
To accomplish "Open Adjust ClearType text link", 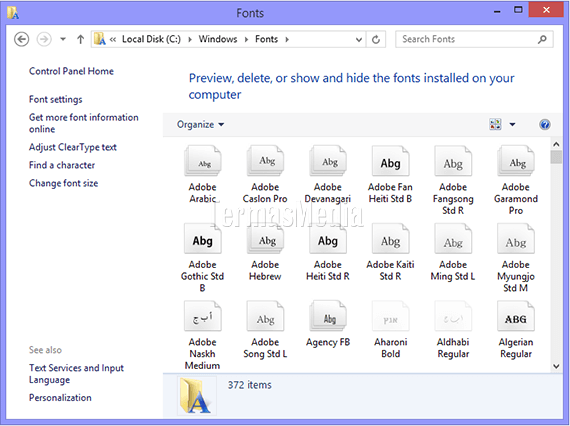I will coord(73,147).
